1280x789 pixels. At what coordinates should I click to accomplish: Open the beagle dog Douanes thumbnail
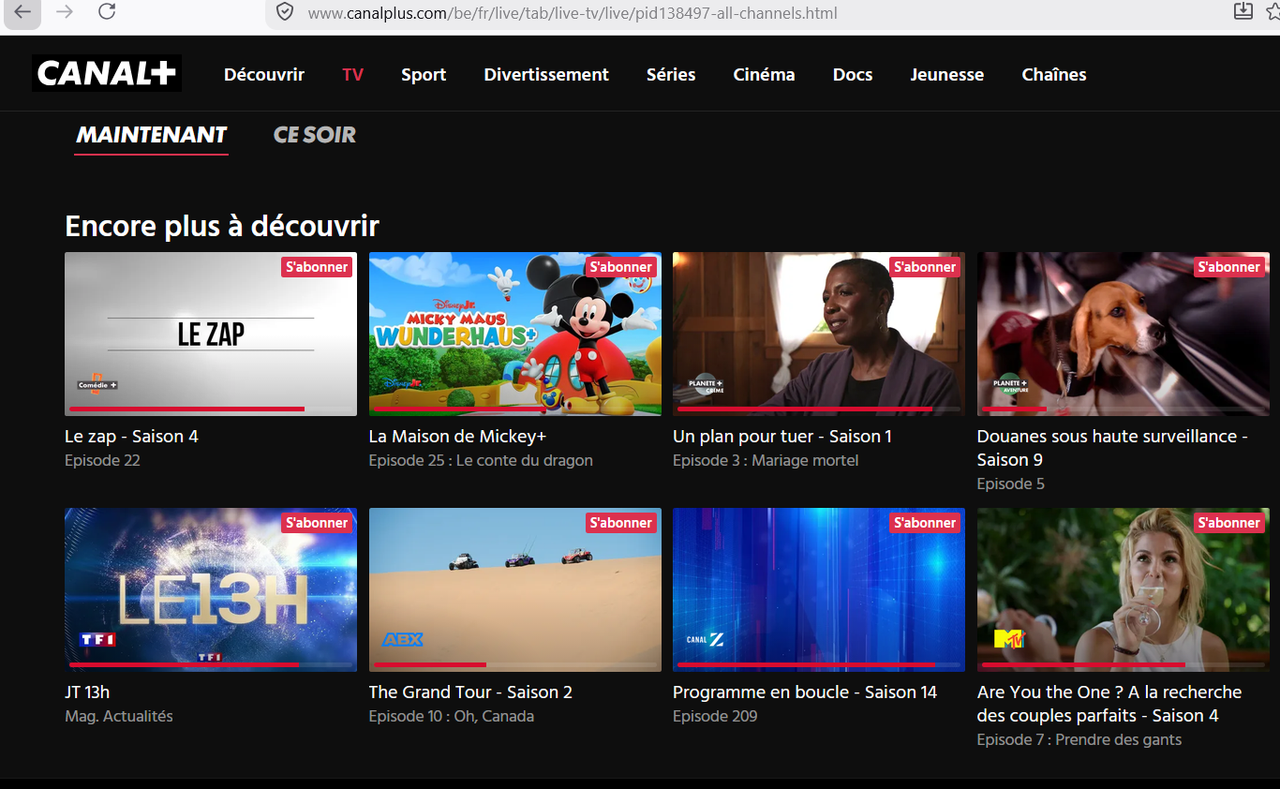coord(1123,334)
